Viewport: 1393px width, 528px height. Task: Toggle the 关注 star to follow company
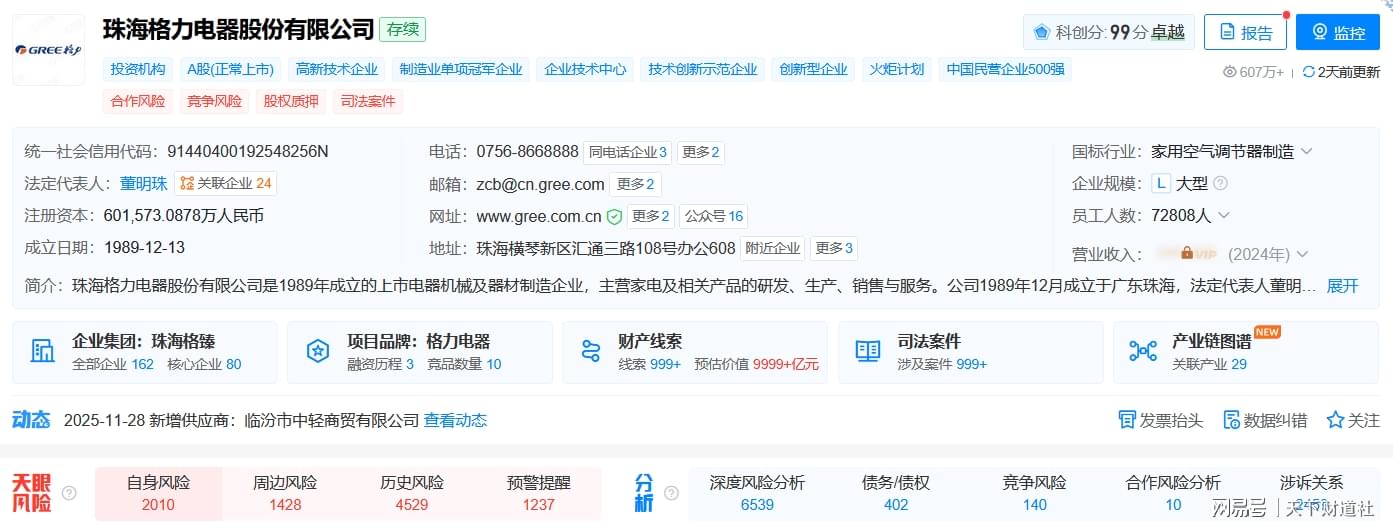point(1335,420)
